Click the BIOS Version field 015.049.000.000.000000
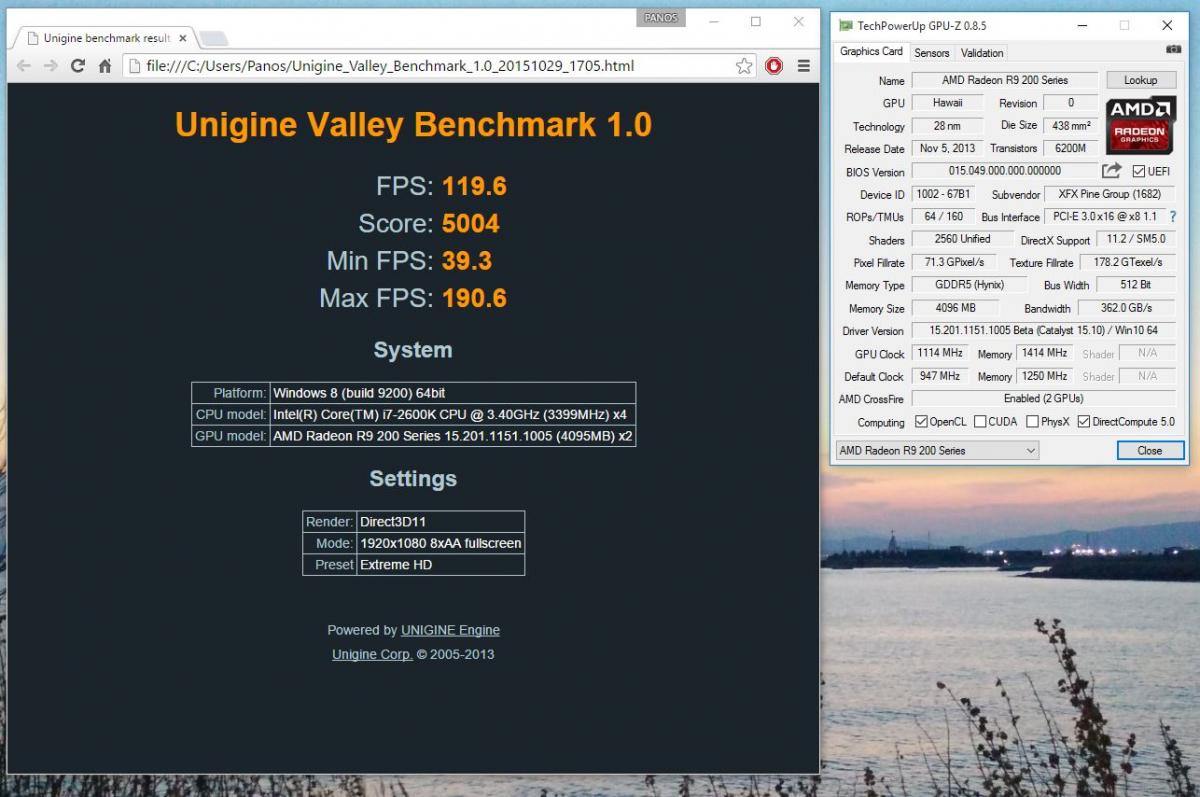 [1005, 171]
